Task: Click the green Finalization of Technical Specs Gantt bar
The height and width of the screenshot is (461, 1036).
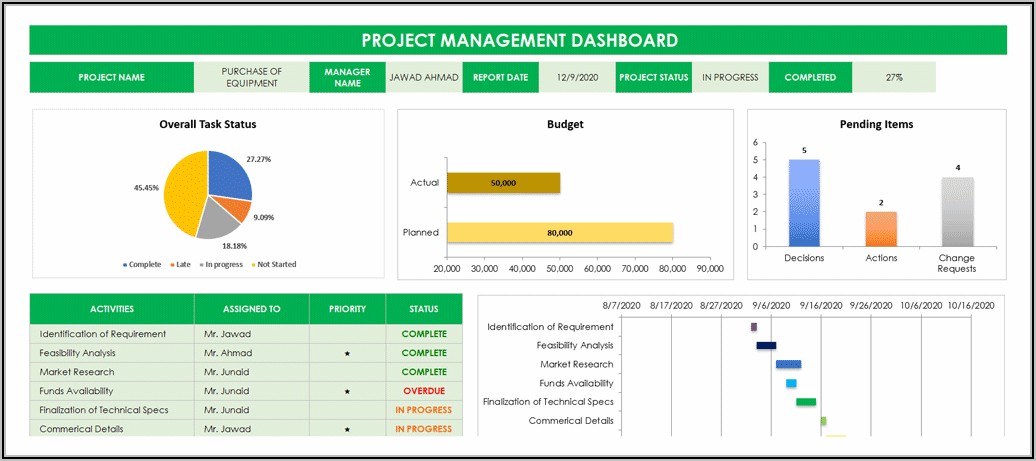Action: coord(806,402)
